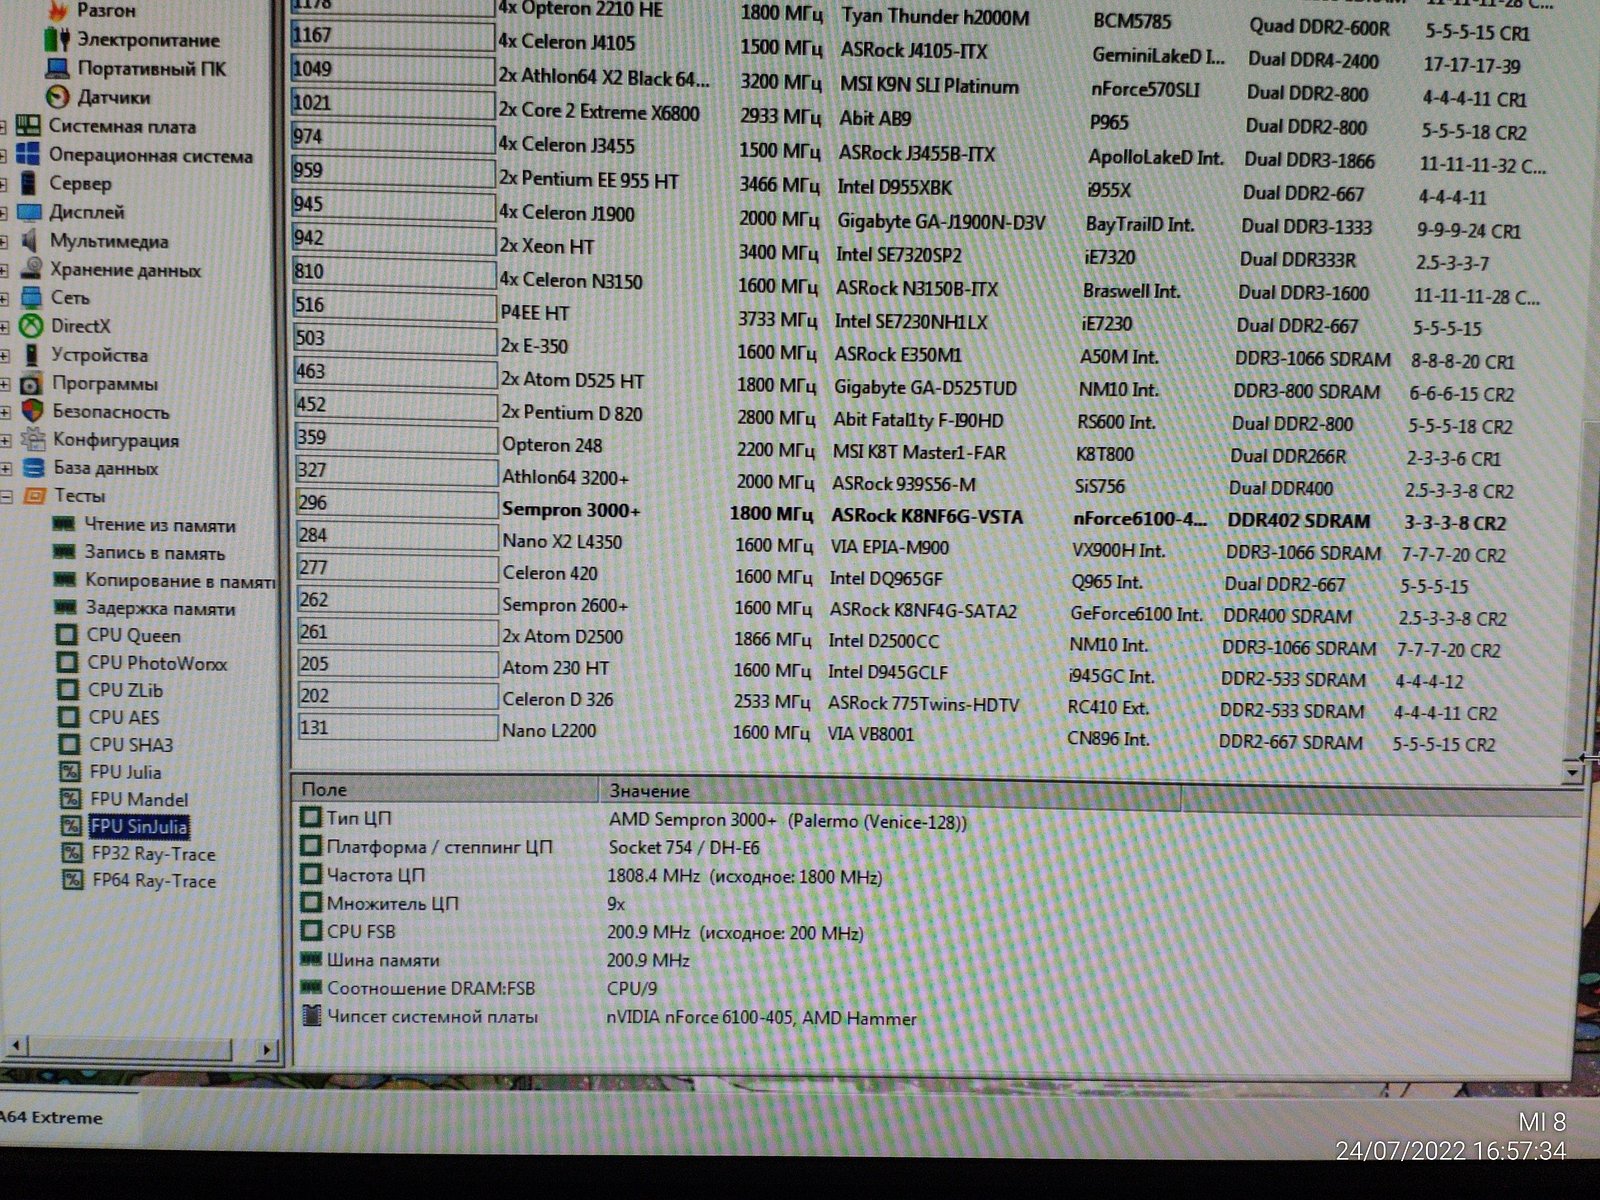Select the FP64 Ray-Trace test
The image size is (1600, 1200).
coord(154,881)
